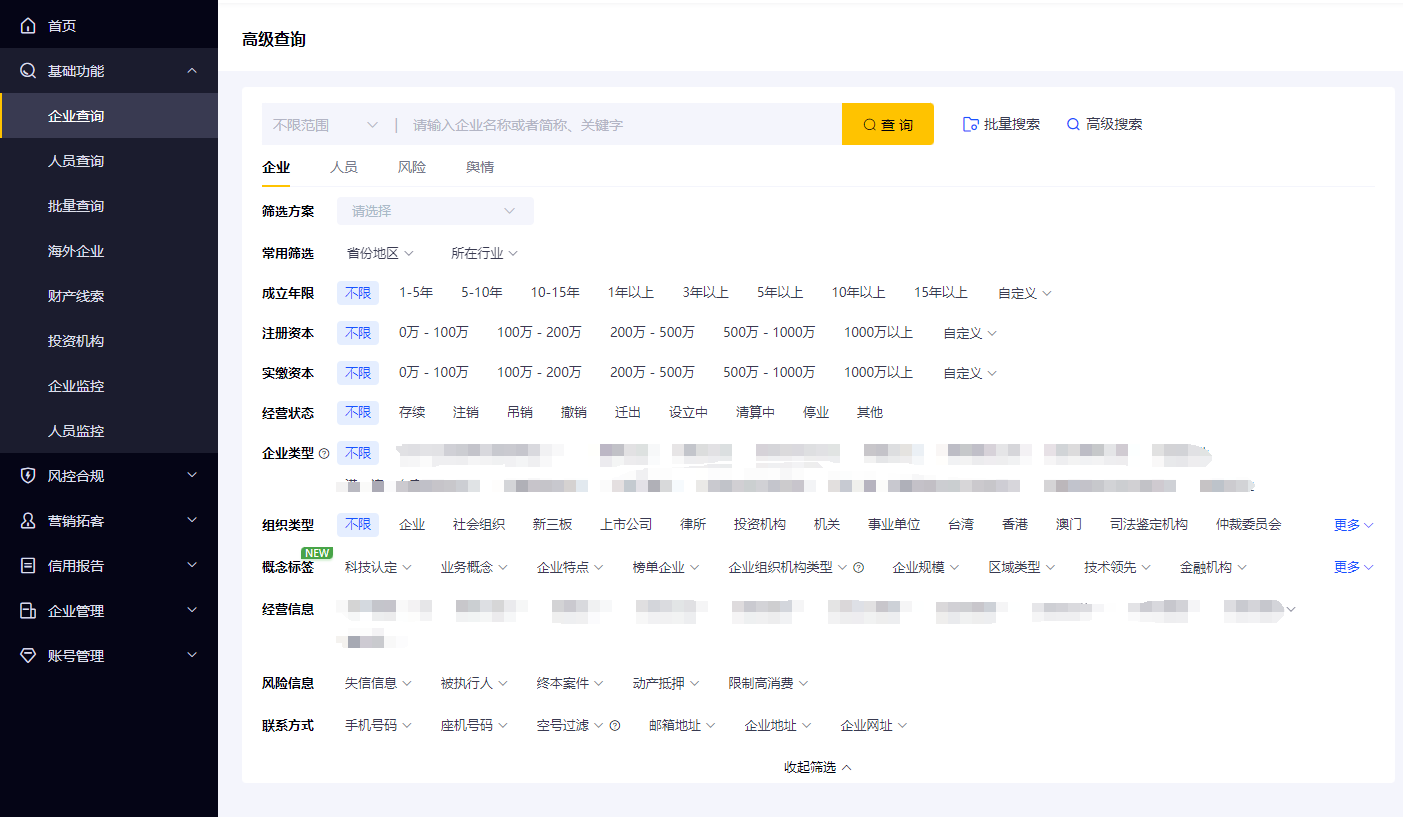Switch to the 风险 tab
Image resolution: width=1403 pixels, height=817 pixels.
[412, 167]
